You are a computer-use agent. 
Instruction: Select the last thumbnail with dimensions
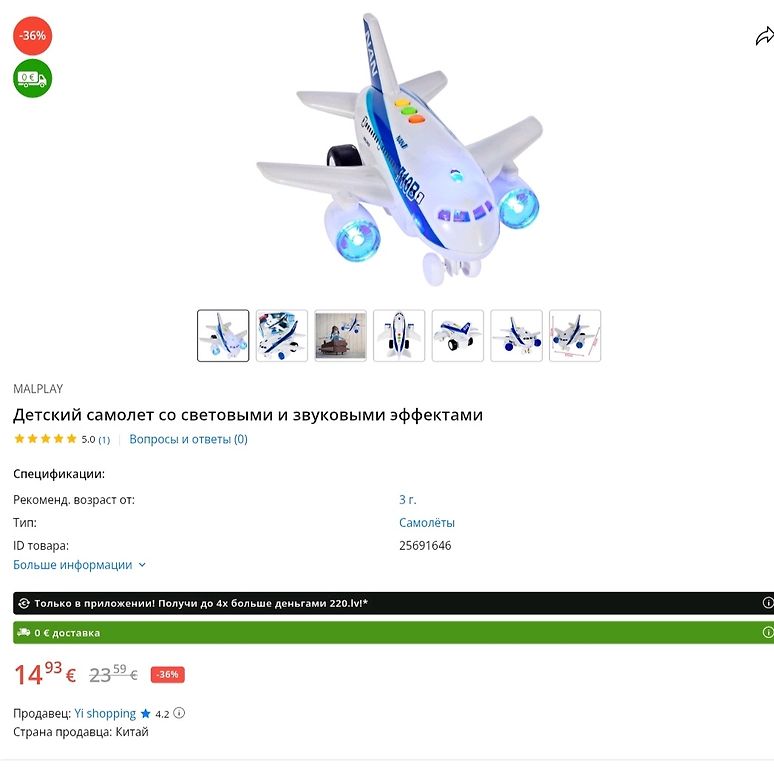click(575, 336)
